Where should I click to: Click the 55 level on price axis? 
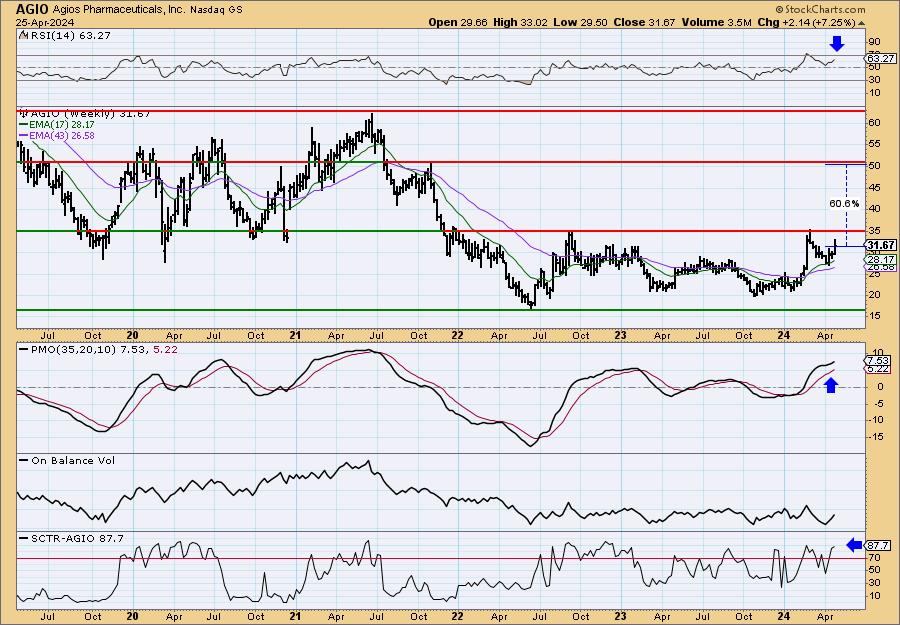tap(874, 143)
